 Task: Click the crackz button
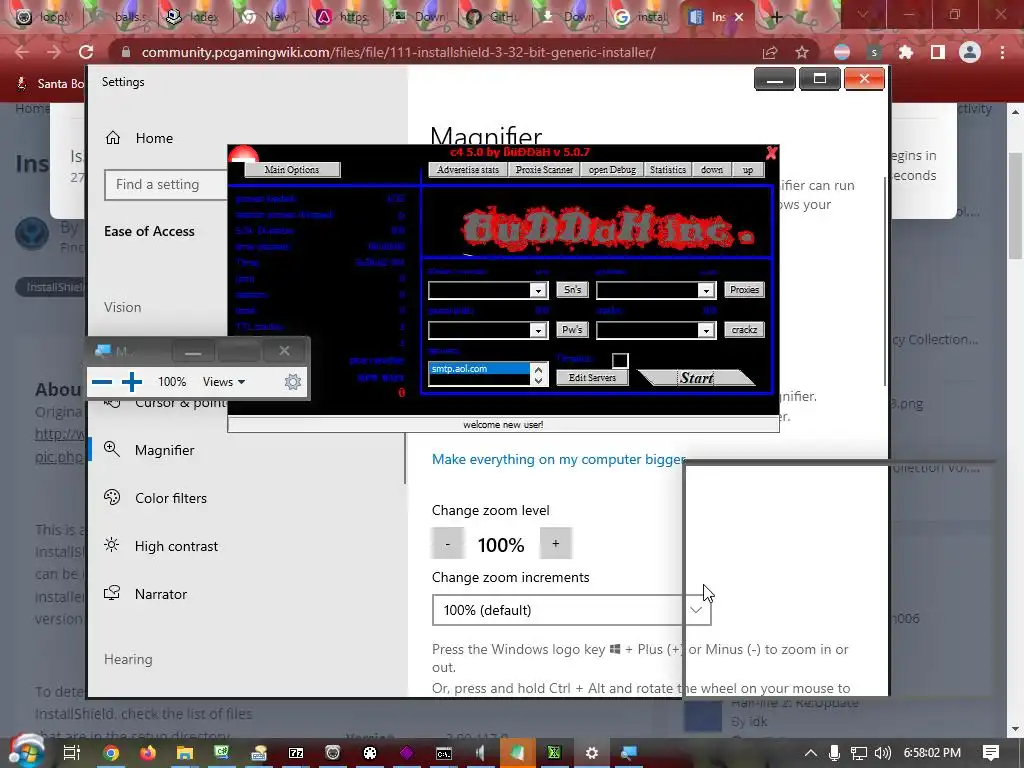(x=744, y=330)
